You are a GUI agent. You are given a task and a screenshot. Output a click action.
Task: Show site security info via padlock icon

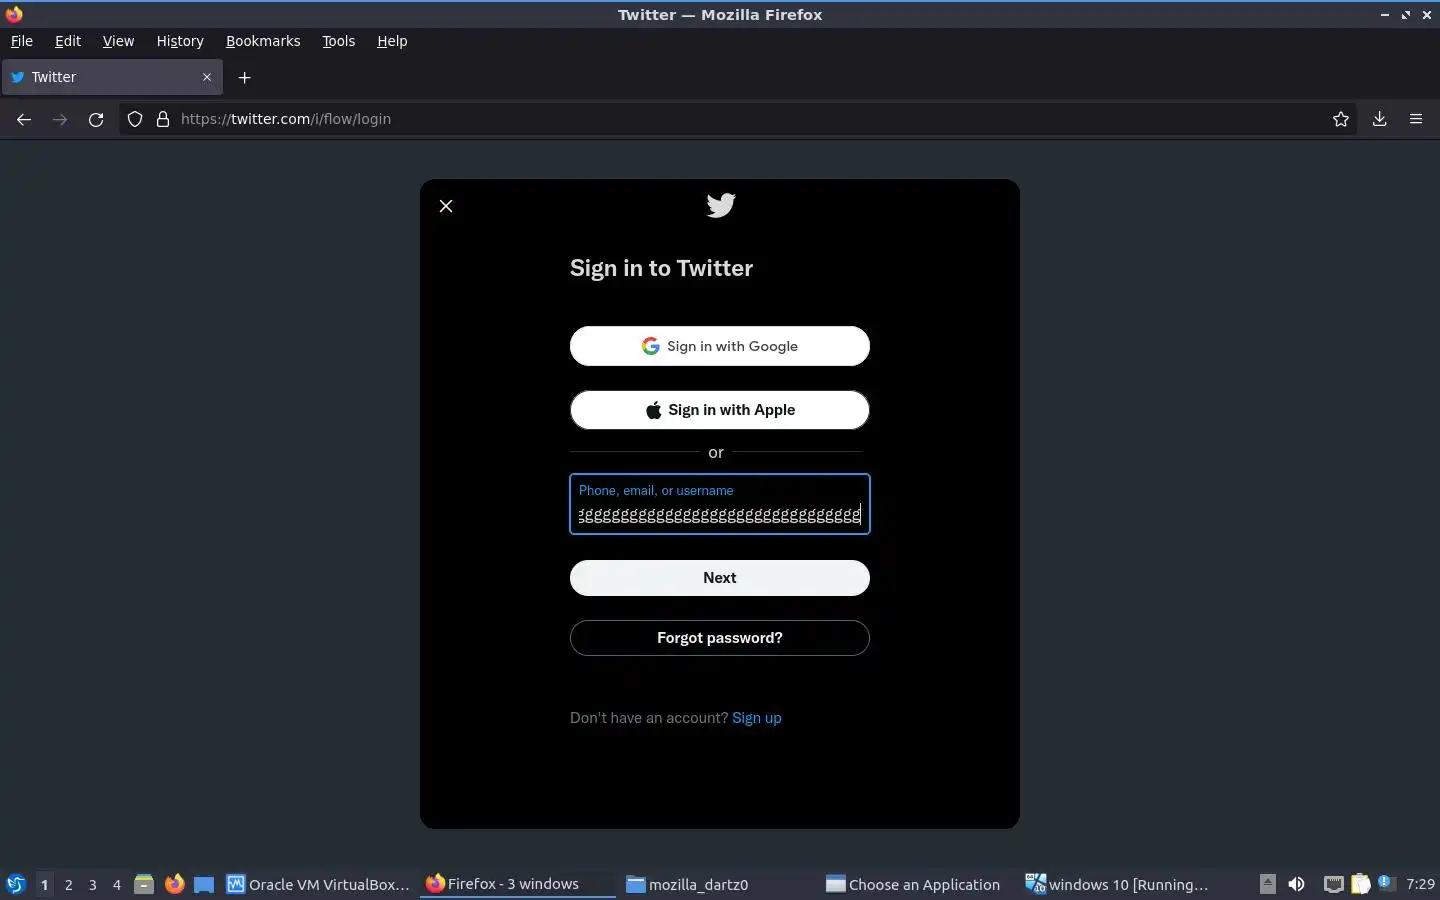pos(163,119)
